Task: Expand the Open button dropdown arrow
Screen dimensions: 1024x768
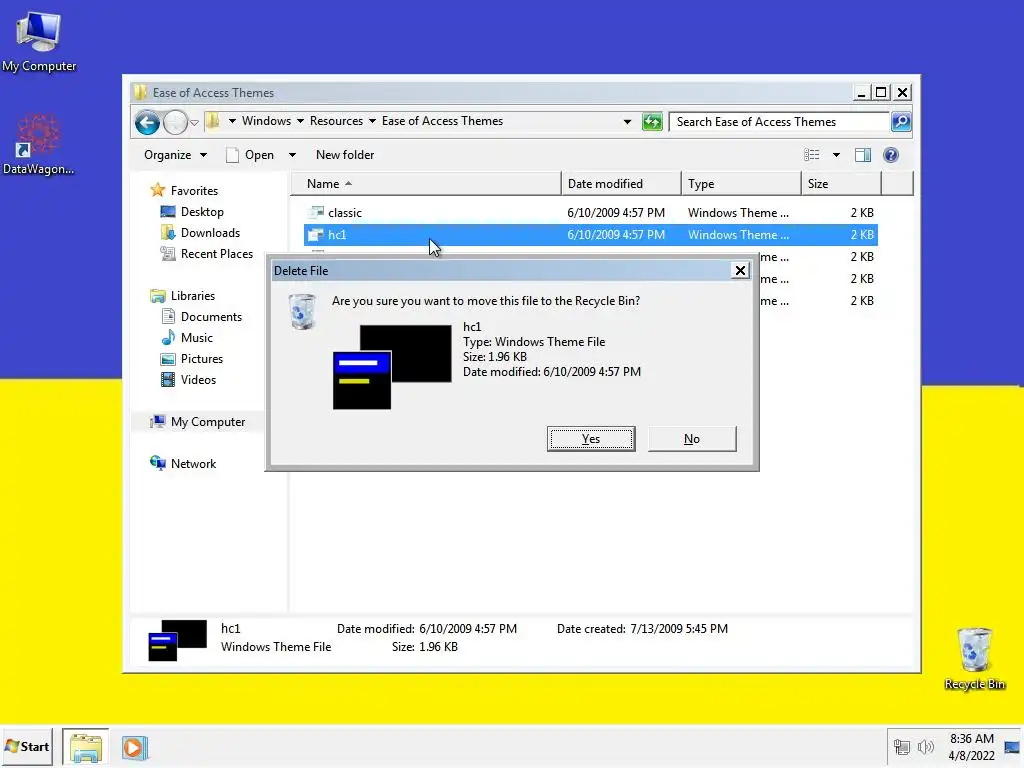Action: point(292,155)
